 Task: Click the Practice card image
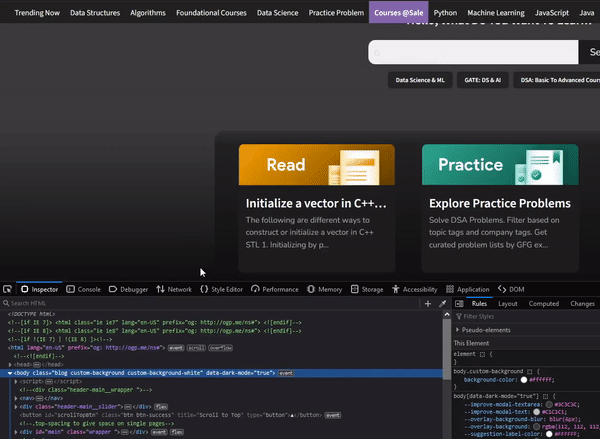click(500, 165)
